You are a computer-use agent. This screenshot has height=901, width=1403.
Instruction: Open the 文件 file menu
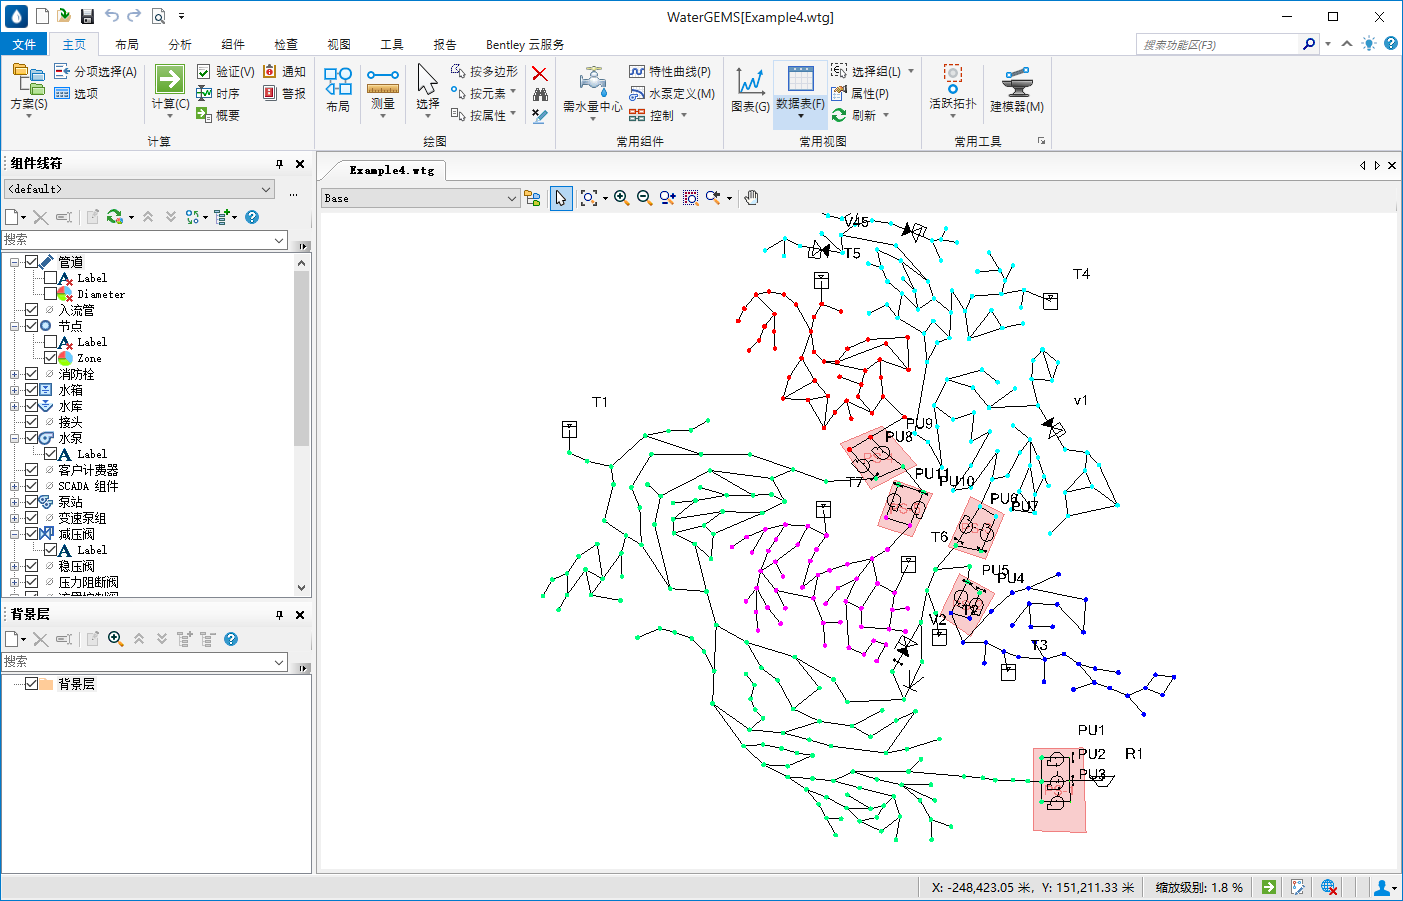point(25,44)
